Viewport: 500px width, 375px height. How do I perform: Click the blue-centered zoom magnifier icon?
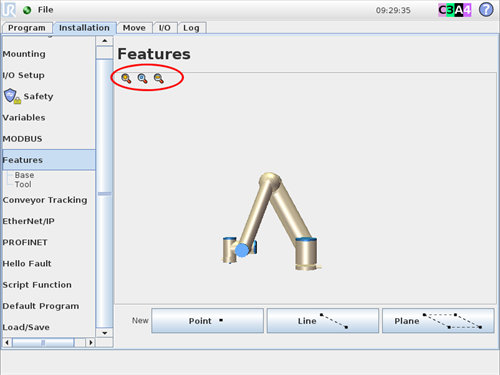point(142,79)
